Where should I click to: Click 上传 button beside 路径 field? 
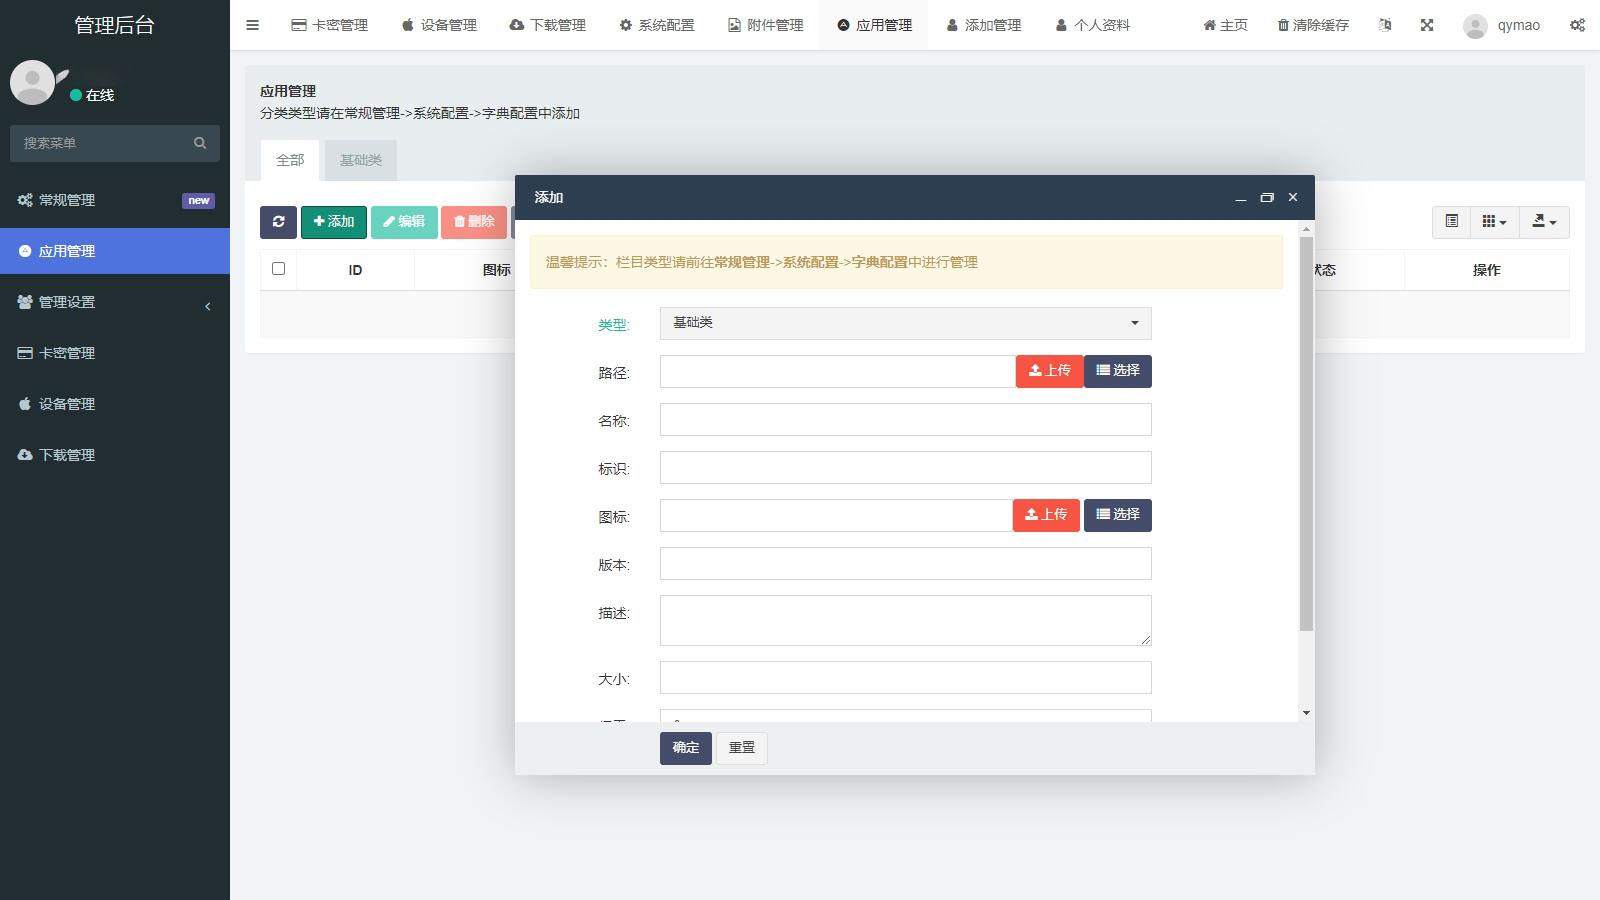(x=1049, y=371)
